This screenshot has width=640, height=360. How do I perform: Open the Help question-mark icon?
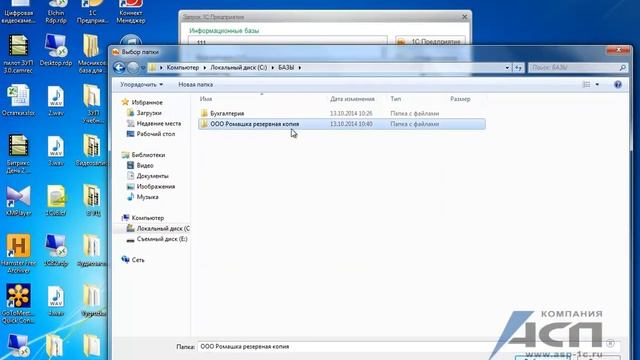click(x=618, y=84)
